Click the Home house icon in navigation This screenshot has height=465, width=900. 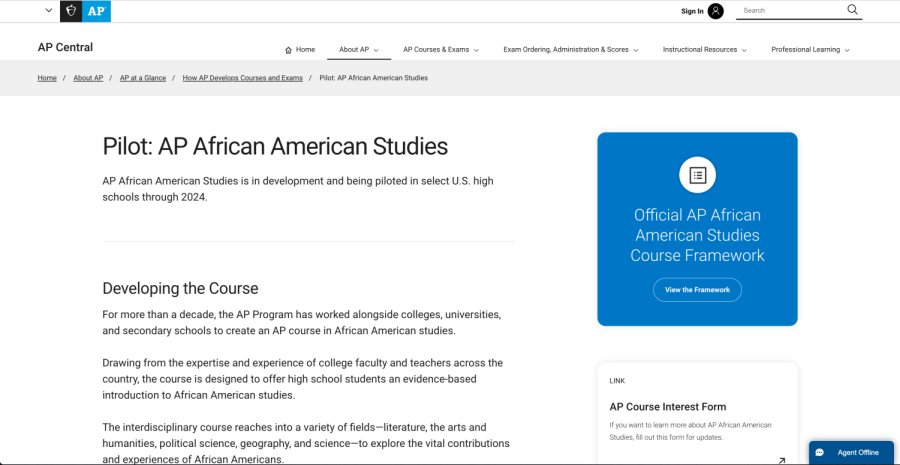pos(288,50)
